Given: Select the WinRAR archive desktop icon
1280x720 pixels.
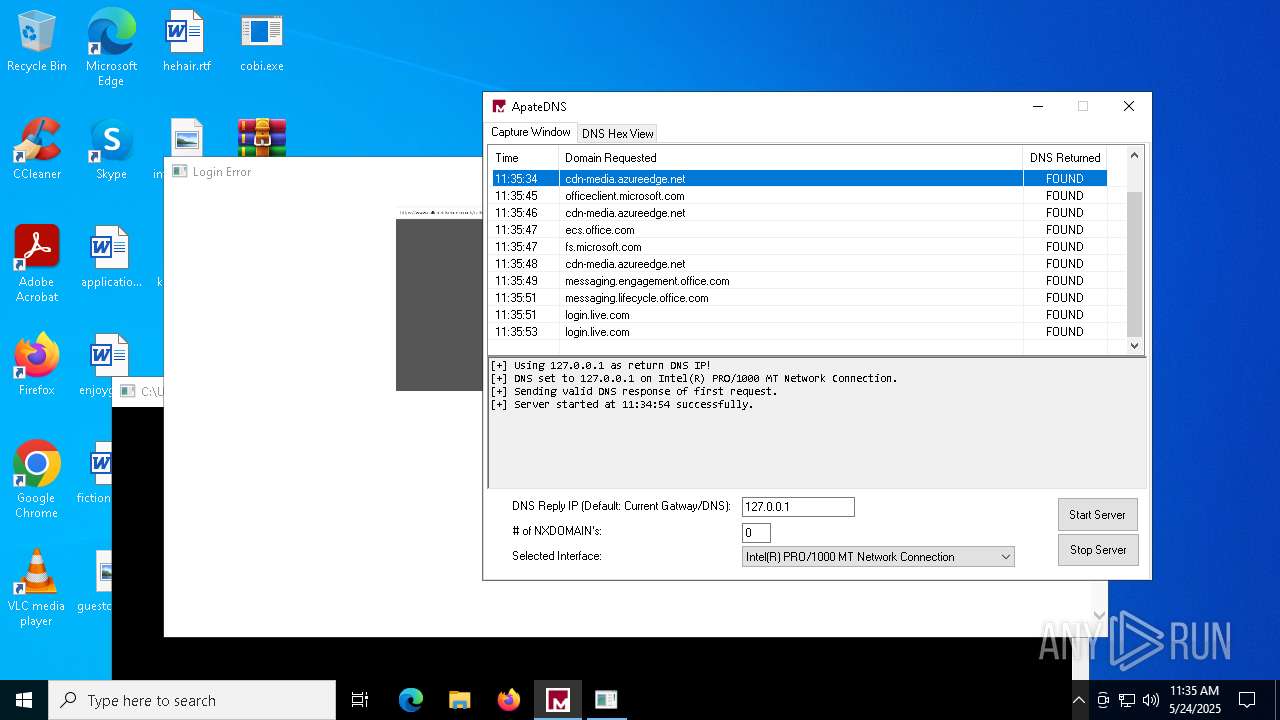Looking at the screenshot, I should coord(261,137).
